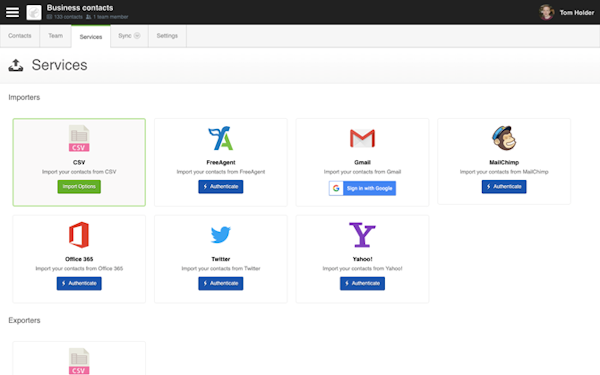The width and height of the screenshot is (600, 375).
Task: Click the Yahoo! Y logo
Action: click(362, 235)
